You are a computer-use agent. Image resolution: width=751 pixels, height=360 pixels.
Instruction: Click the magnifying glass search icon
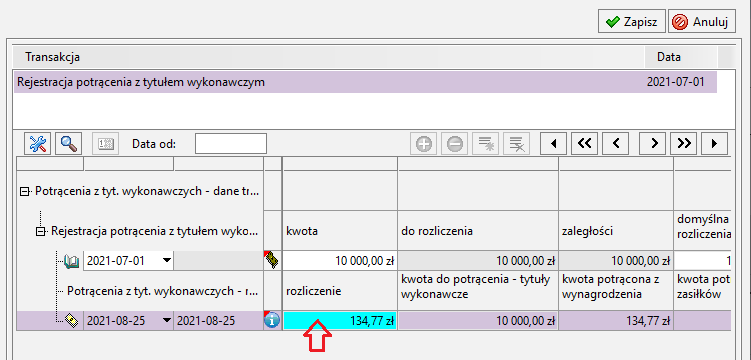(x=68, y=143)
